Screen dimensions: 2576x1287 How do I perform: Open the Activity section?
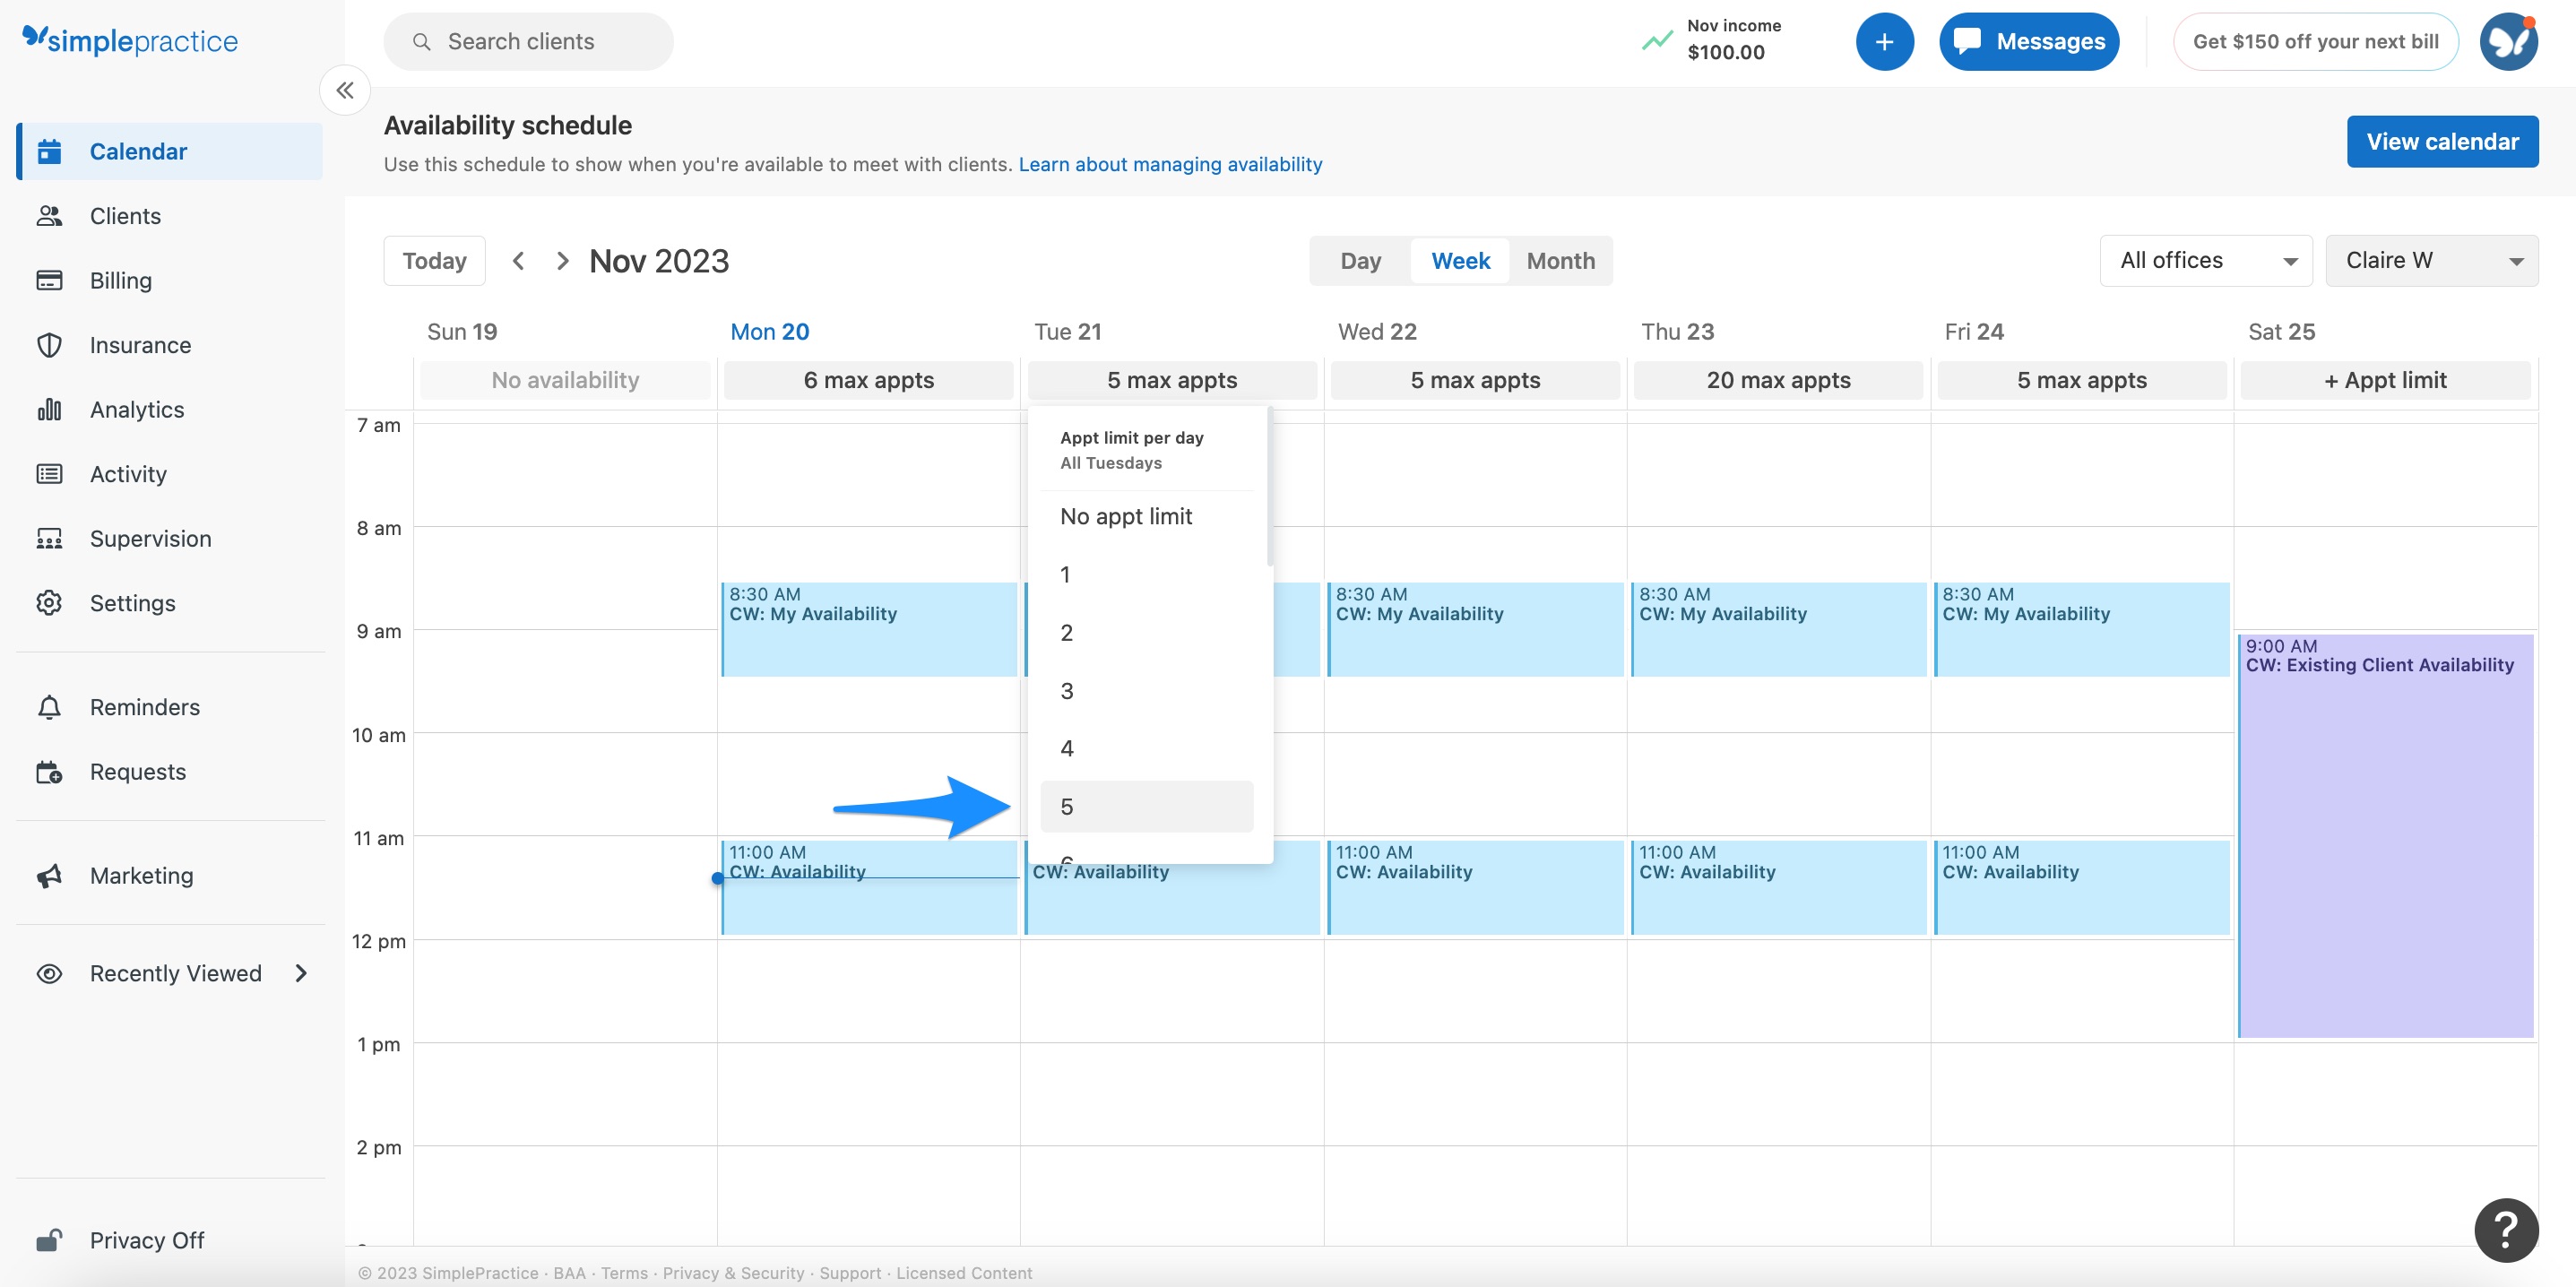(128, 473)
